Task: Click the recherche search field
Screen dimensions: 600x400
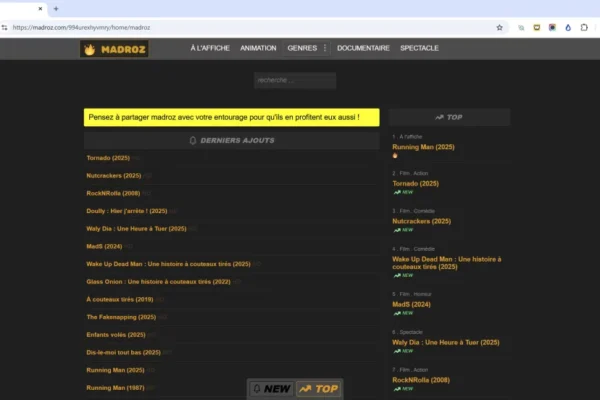Action: pos(295,80)
